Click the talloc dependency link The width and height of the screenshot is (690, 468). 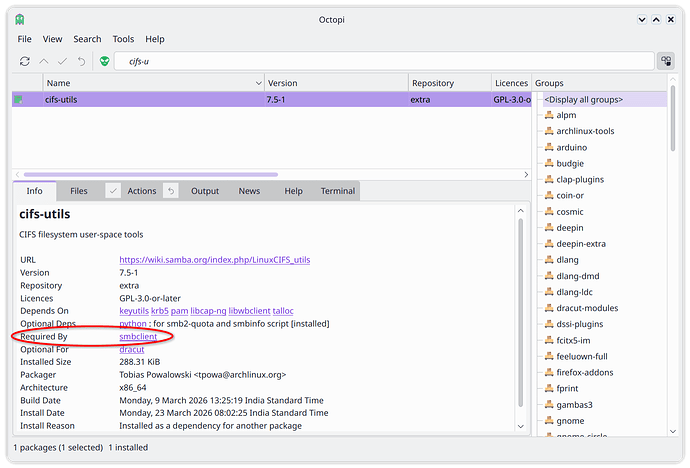pyautogui.click(x=283, y=311)
